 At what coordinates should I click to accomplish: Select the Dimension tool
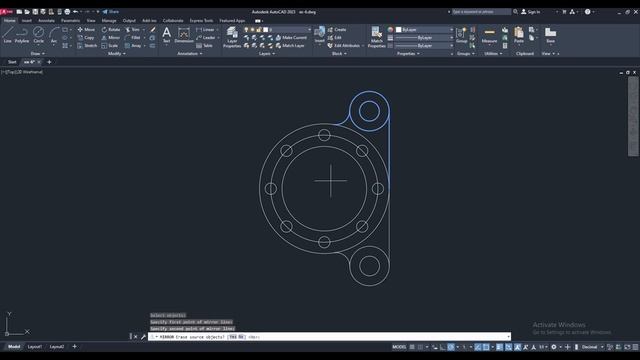(x=184, y=35)
